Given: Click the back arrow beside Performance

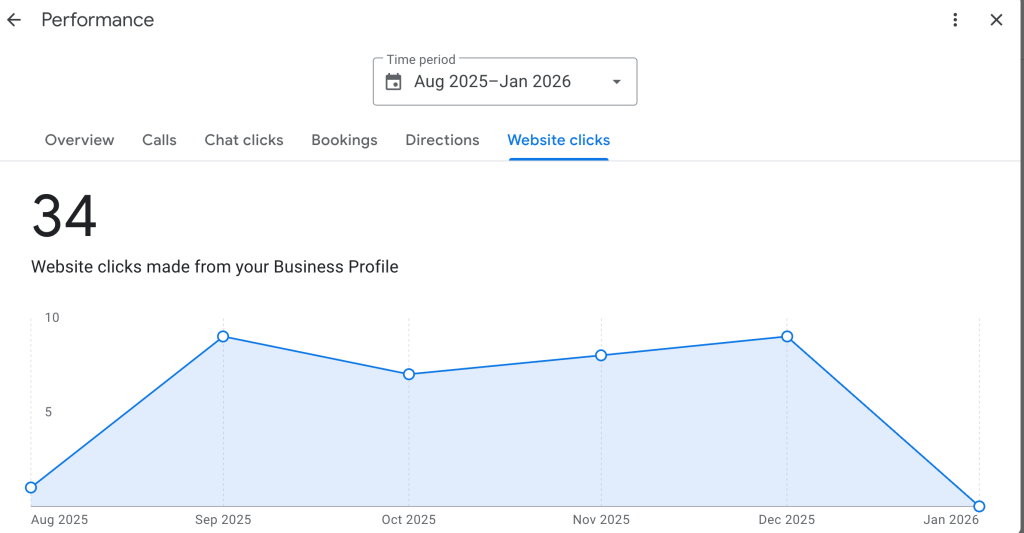Looking at the screenshot, I should (14, 20).
